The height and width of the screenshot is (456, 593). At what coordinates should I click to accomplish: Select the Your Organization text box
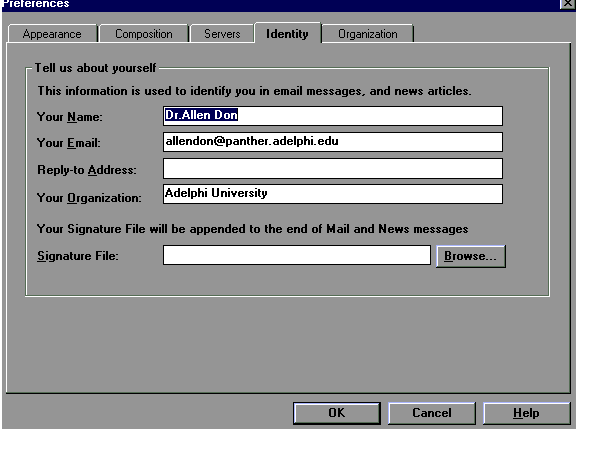pos(333,194)
